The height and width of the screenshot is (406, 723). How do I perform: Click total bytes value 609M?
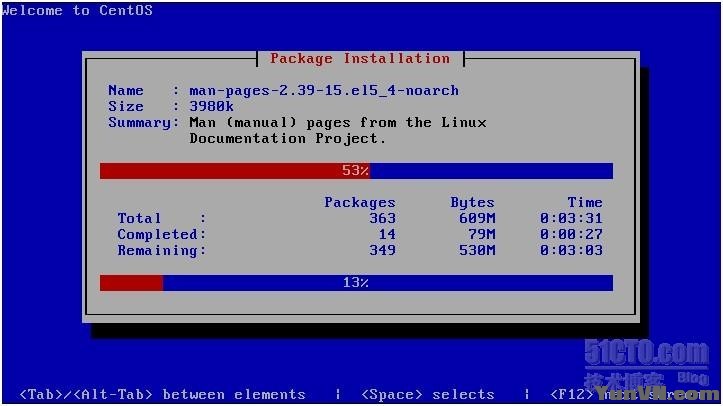point(477,218)
